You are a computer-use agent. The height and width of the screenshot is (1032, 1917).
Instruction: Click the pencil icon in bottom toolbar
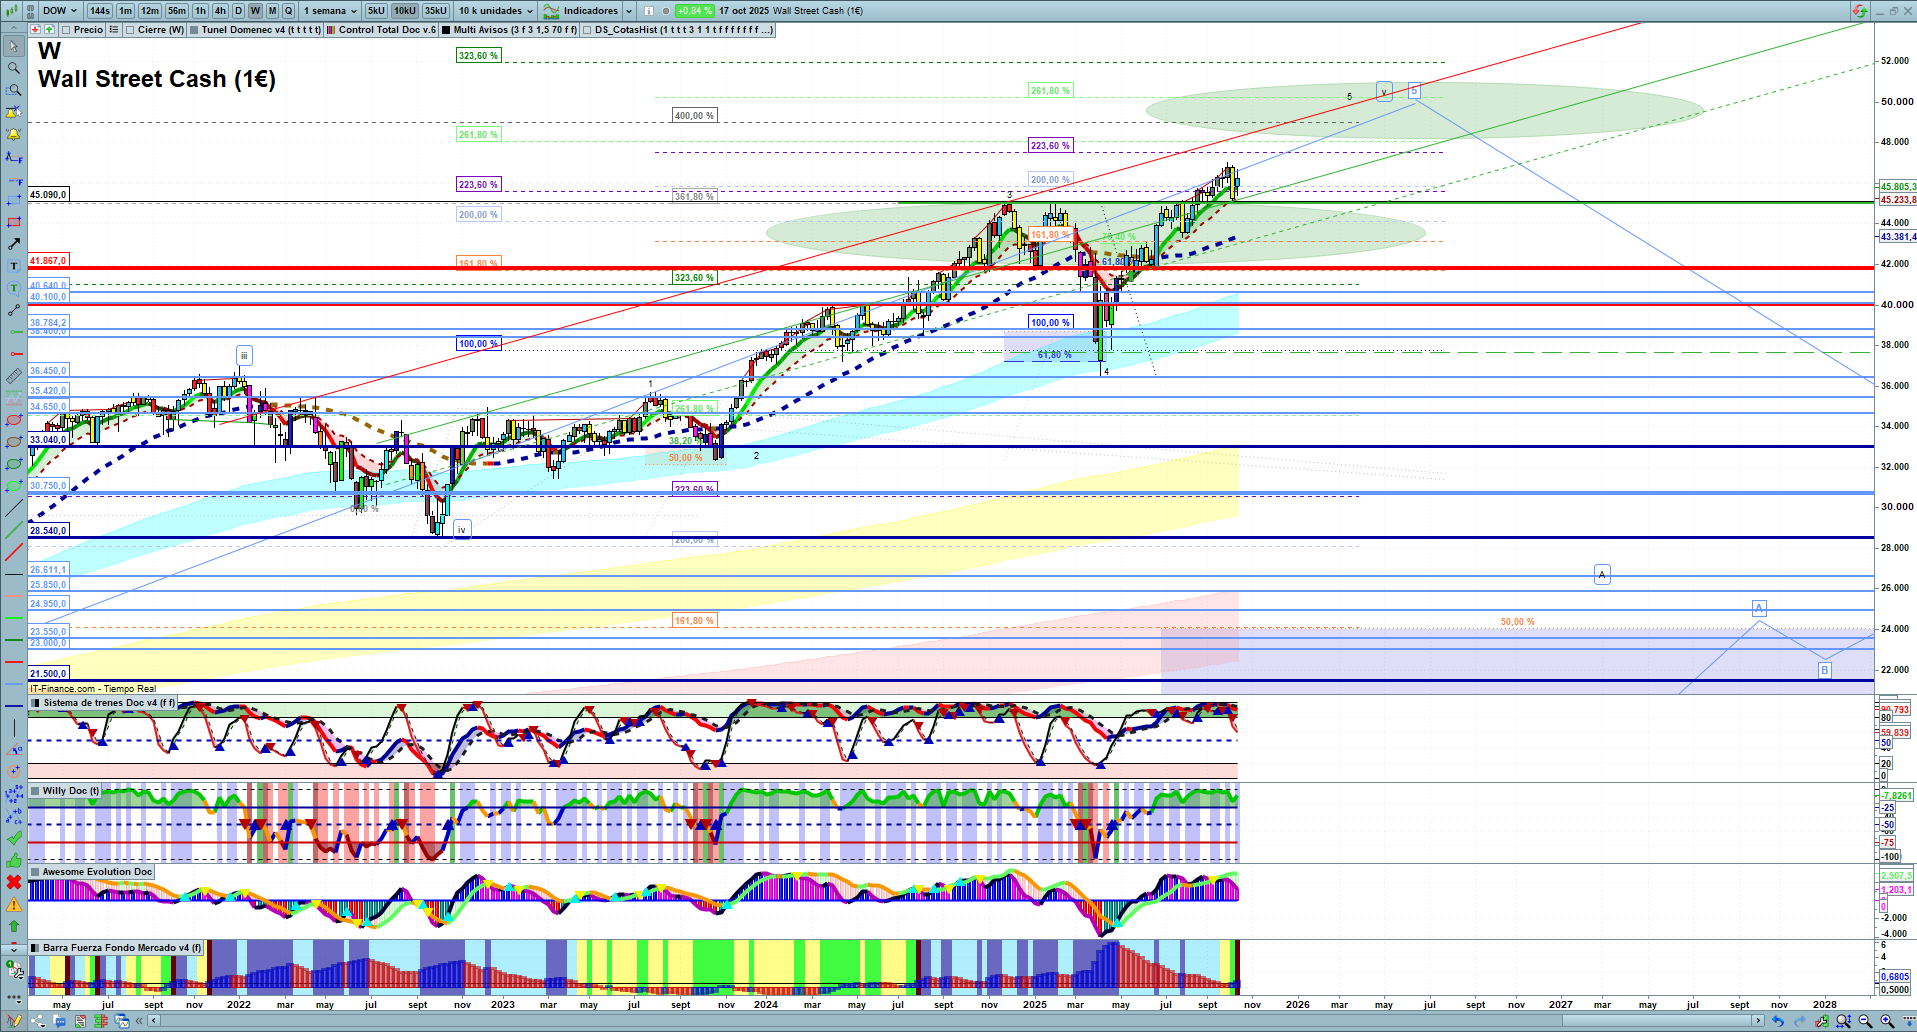14,1021
